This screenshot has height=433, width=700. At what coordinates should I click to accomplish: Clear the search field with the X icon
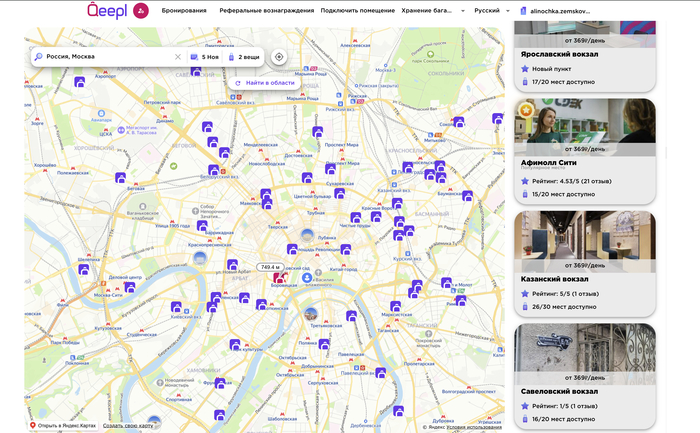tap(178, 57)
